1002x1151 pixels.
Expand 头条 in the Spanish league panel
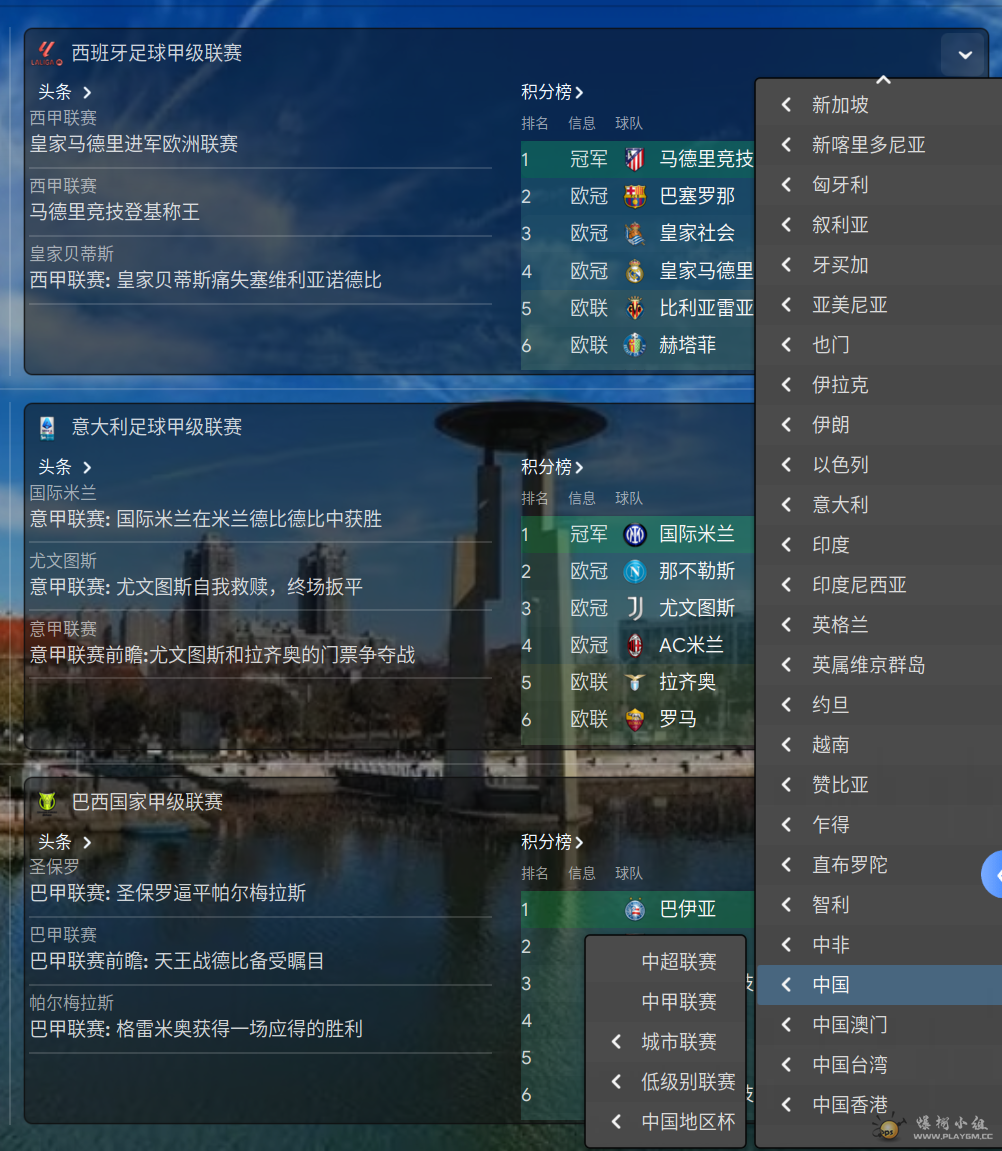pyautogui.click(x=65, y=92)
